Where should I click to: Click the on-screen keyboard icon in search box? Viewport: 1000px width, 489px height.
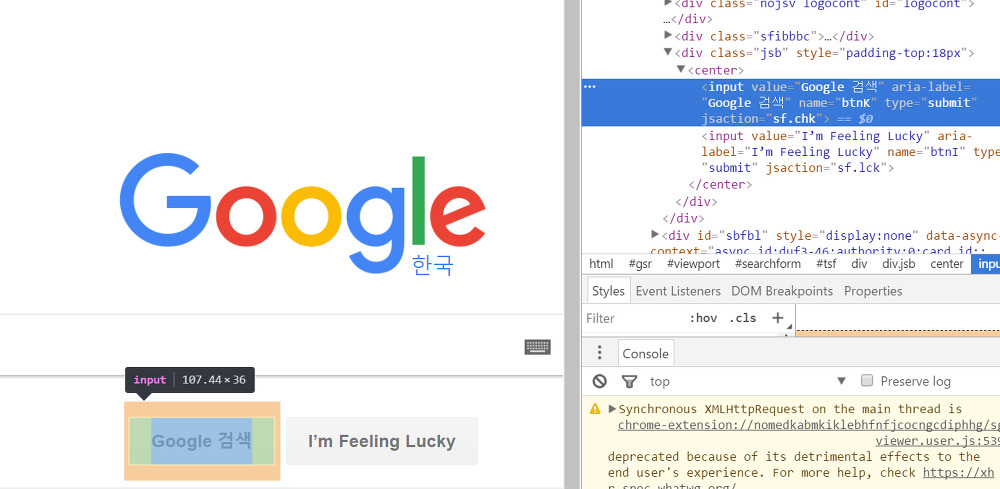click(538, 347)
